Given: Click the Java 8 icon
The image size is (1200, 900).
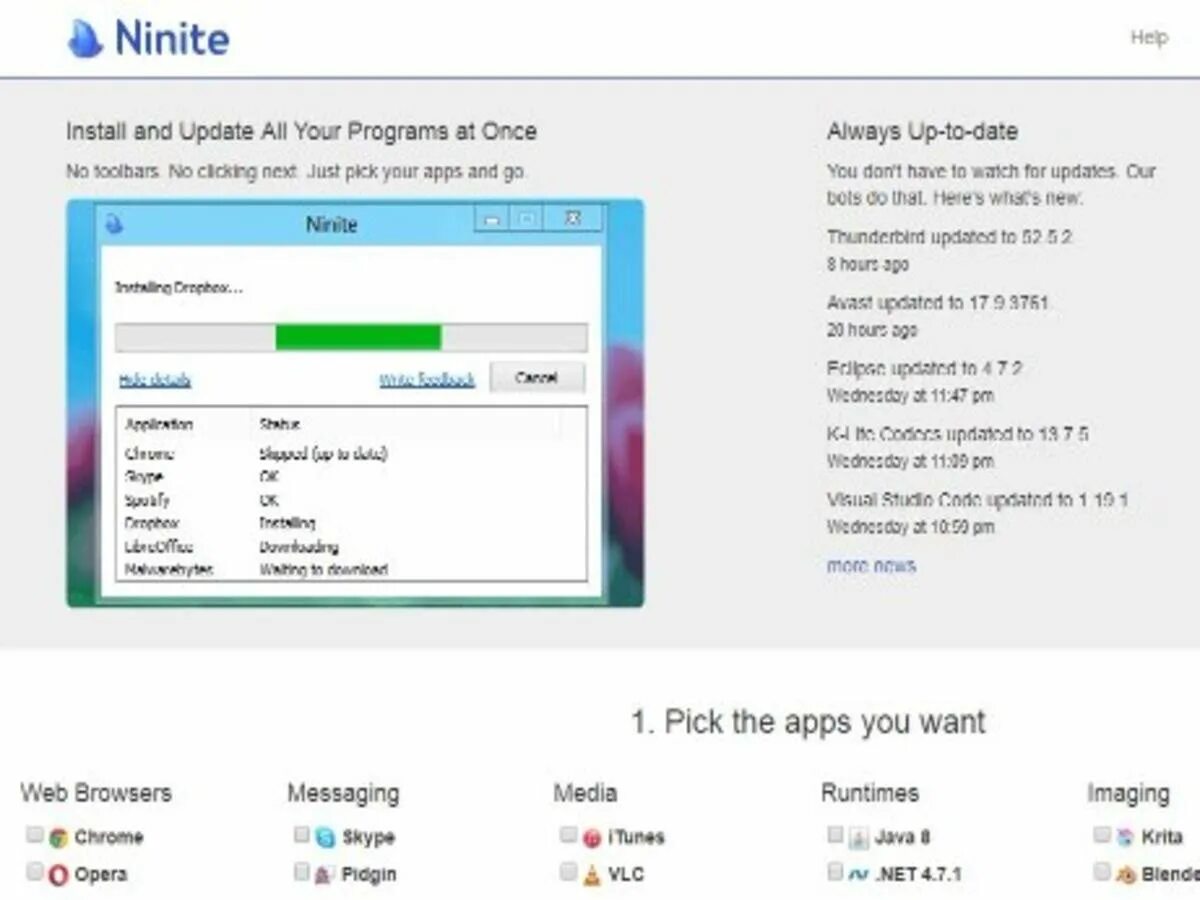Looking at the screenshot, I should [858, 838].
